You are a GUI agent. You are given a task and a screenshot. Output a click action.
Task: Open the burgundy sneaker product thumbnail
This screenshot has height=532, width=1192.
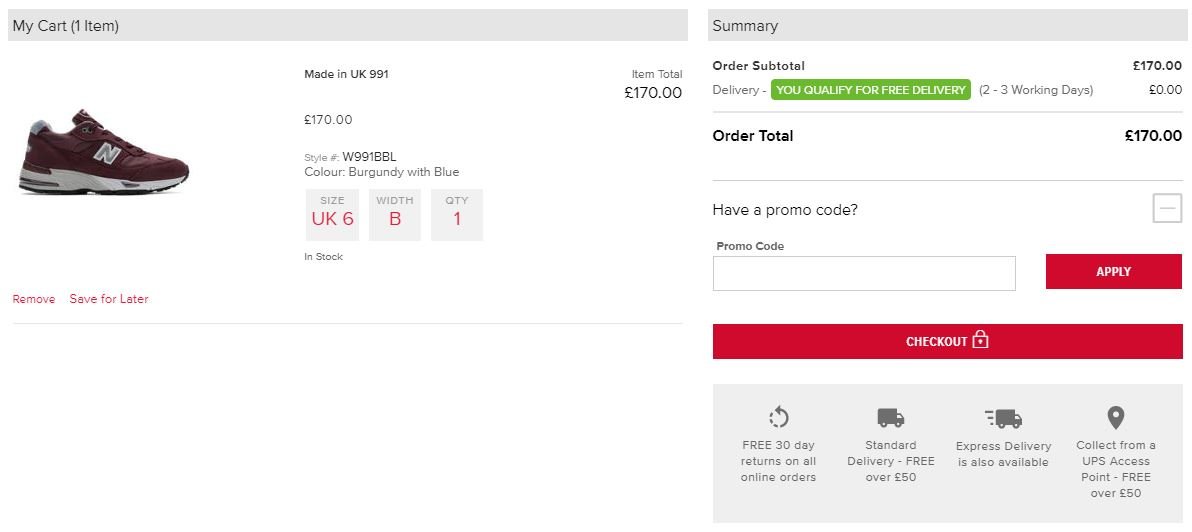103,153
